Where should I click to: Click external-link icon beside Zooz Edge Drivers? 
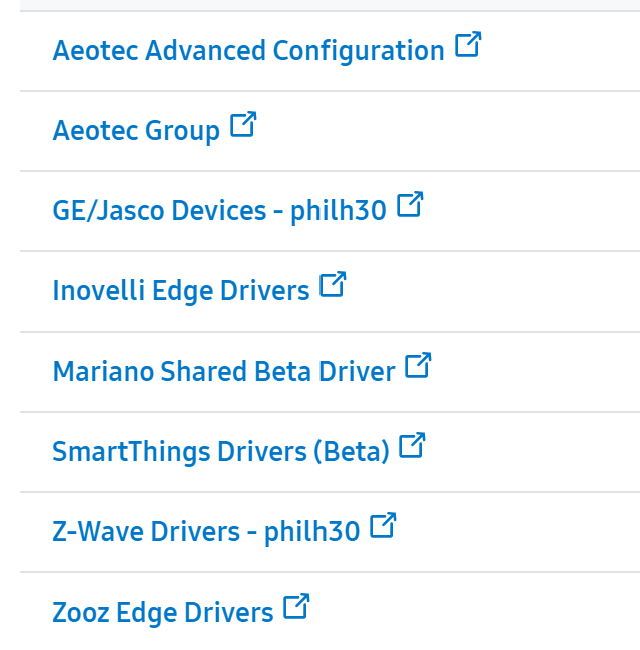[x=296, y=605]
